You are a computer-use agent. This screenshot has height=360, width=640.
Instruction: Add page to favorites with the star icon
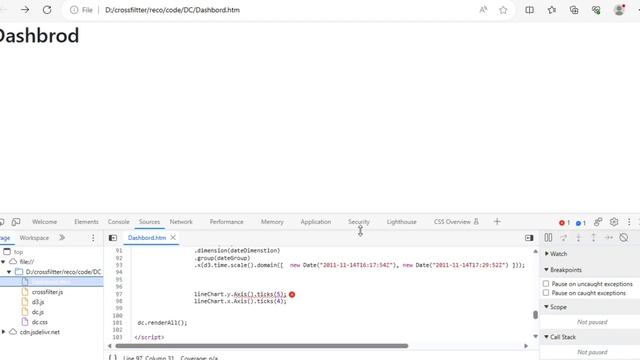click(x=503, y=10)
